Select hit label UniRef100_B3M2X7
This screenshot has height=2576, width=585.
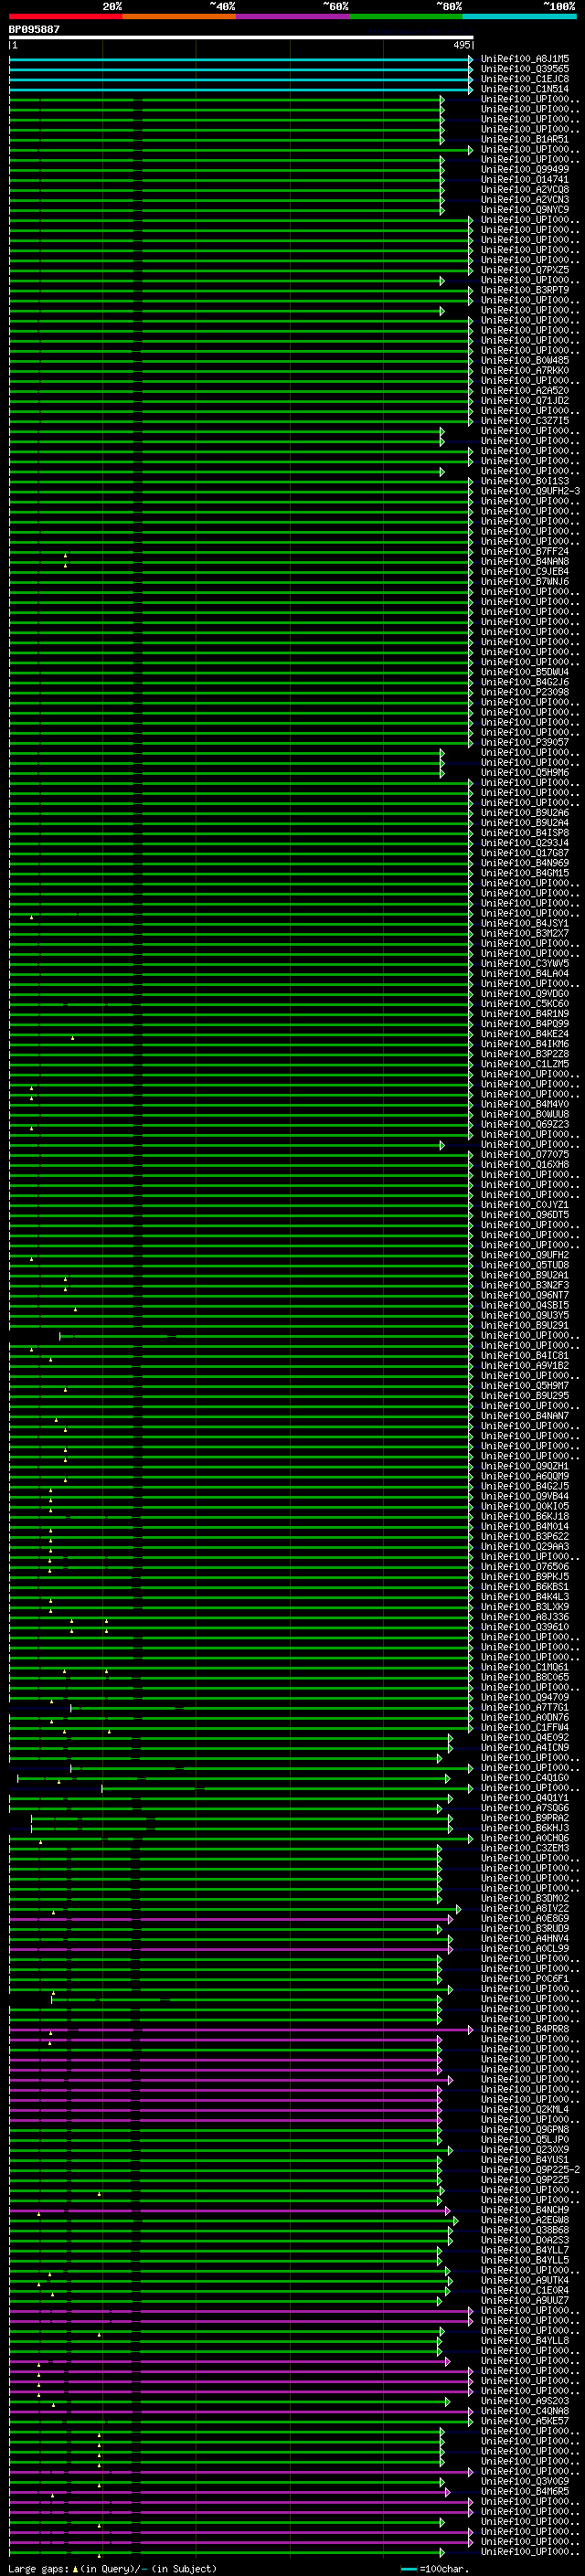click(x=525, y=933)
